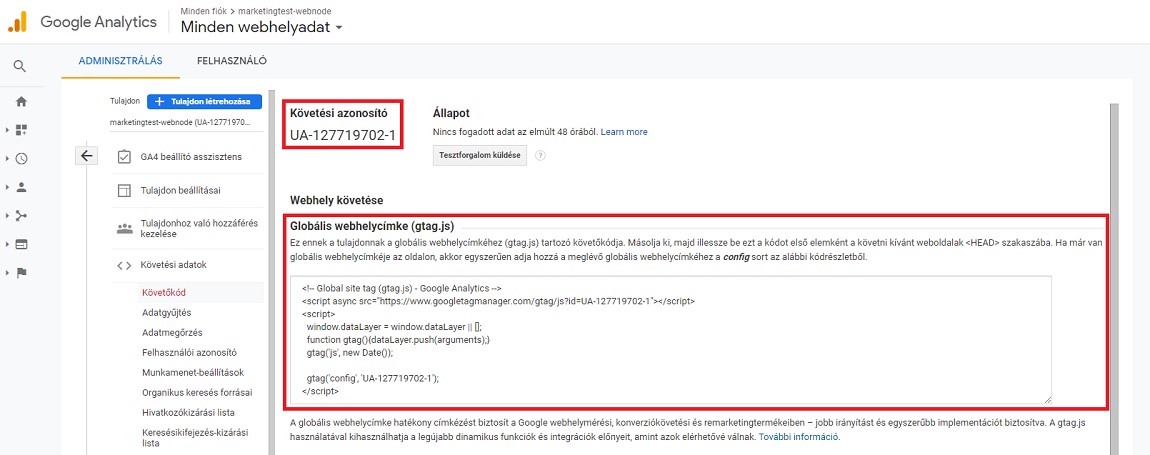This screenshot has width=1150, height=455.
Task: Open 'GA4 beállító asszisztens' menu item
Action: (190, 157)
